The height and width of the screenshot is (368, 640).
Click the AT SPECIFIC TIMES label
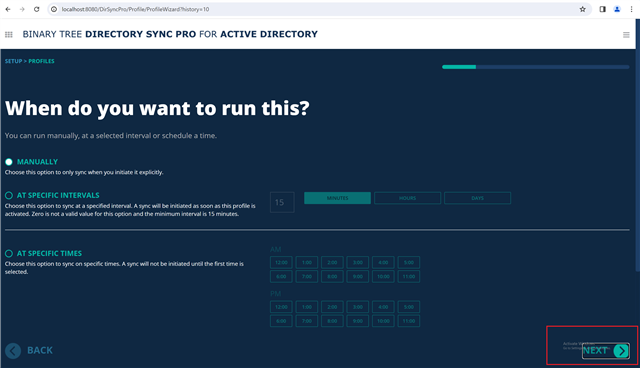pos(49,253)
